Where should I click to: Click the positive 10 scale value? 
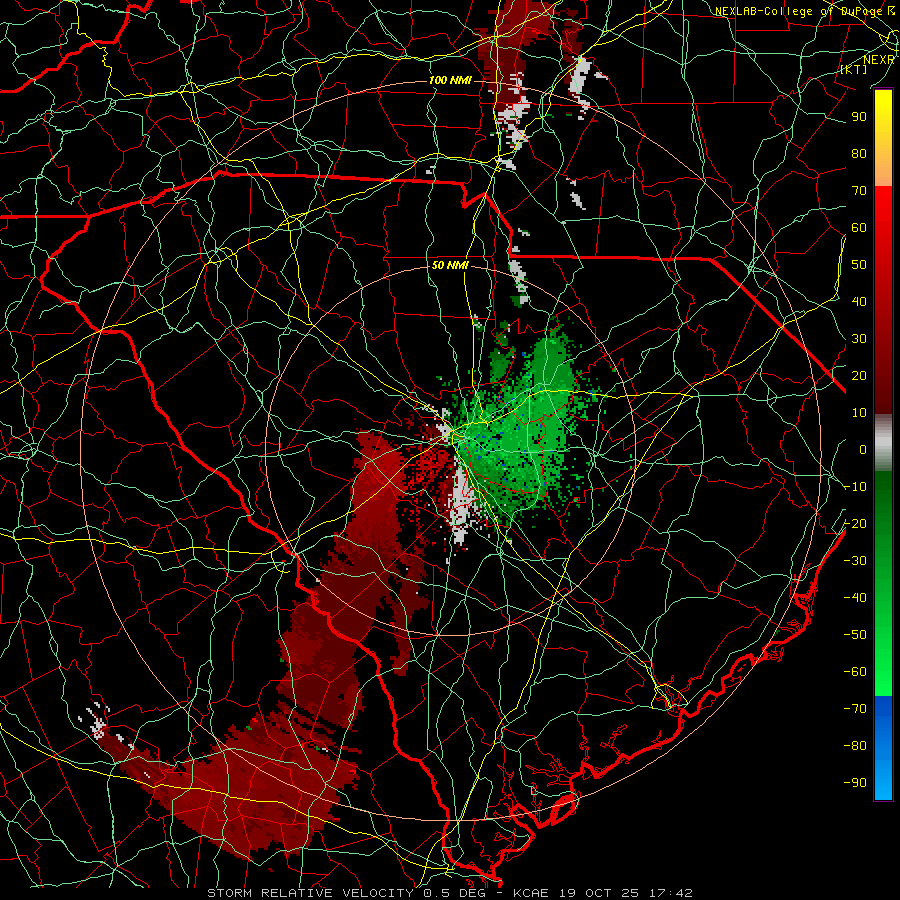pos(859,413)
